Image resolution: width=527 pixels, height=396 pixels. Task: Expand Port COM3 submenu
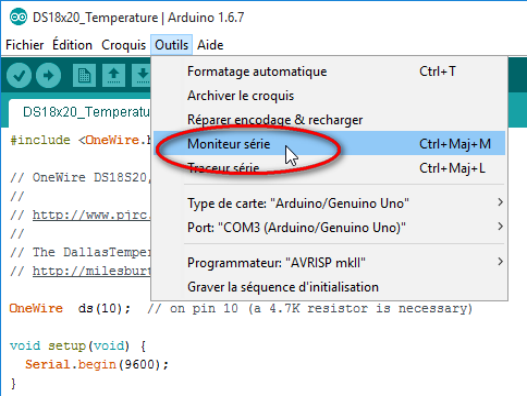(329, 228)
